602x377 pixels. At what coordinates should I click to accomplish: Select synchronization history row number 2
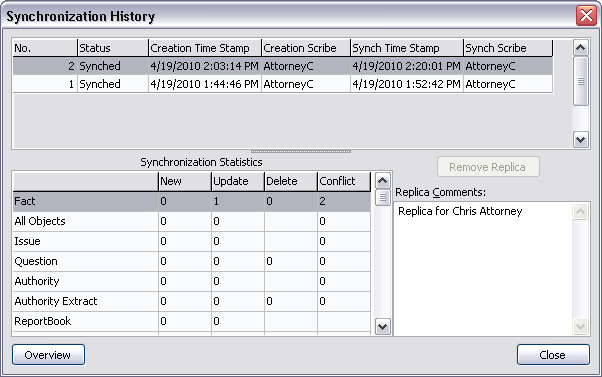pos(283,66)
